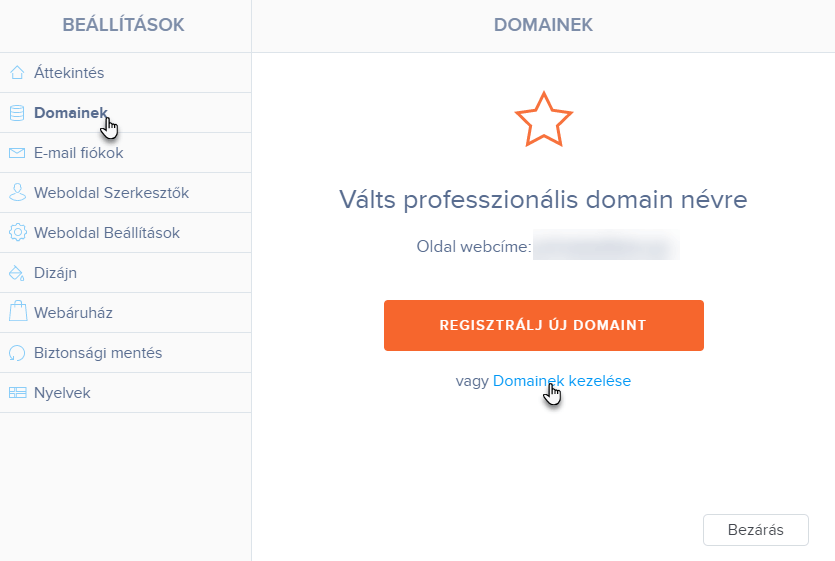The width and height of the screenshot is (835, 561).
Task: Click the envelope icon for E-mail fiókok
Action: point(17,153)
